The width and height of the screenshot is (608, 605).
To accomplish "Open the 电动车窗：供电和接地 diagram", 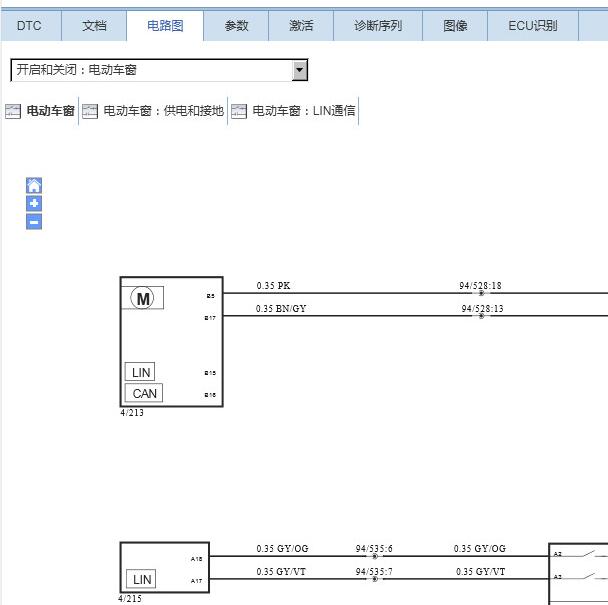I will click(164, 111).
